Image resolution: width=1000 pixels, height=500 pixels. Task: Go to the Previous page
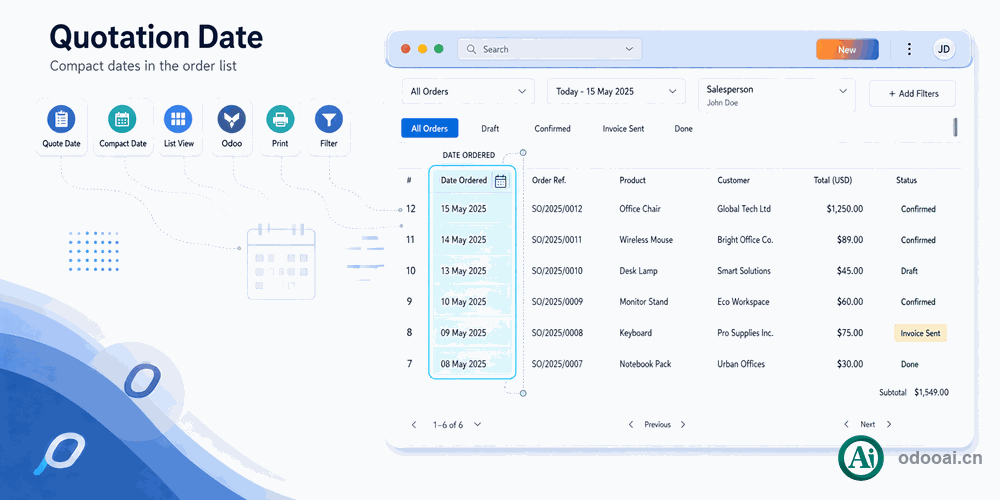point(657,425)
